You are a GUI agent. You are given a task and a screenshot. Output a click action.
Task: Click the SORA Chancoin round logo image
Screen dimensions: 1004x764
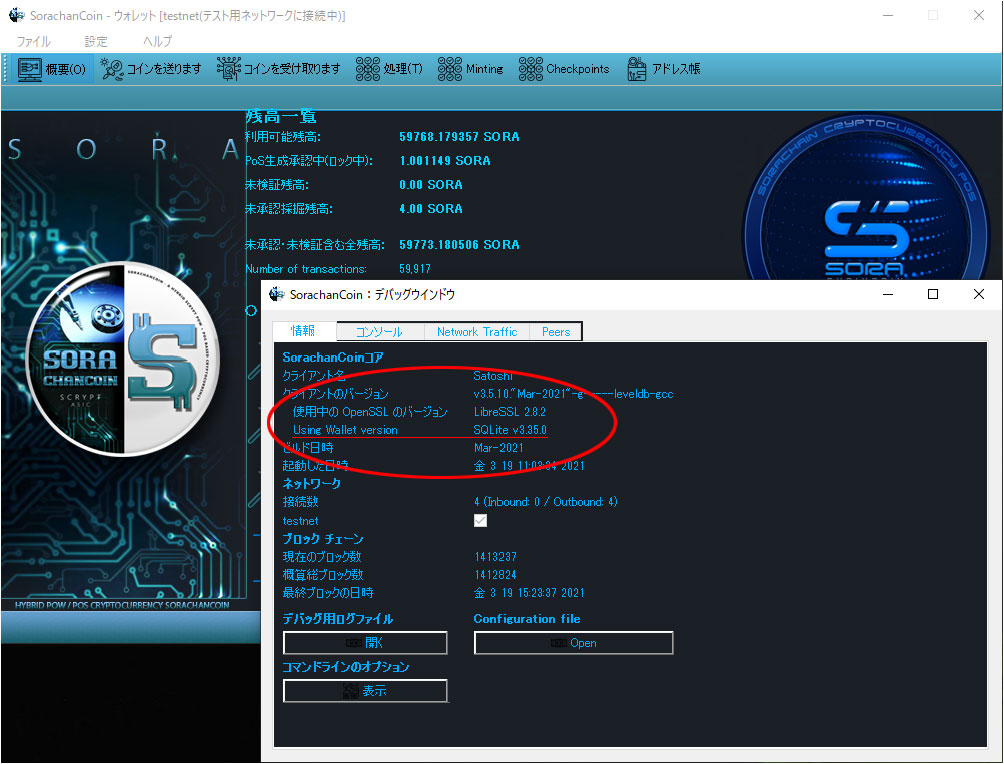click(123, 359)
